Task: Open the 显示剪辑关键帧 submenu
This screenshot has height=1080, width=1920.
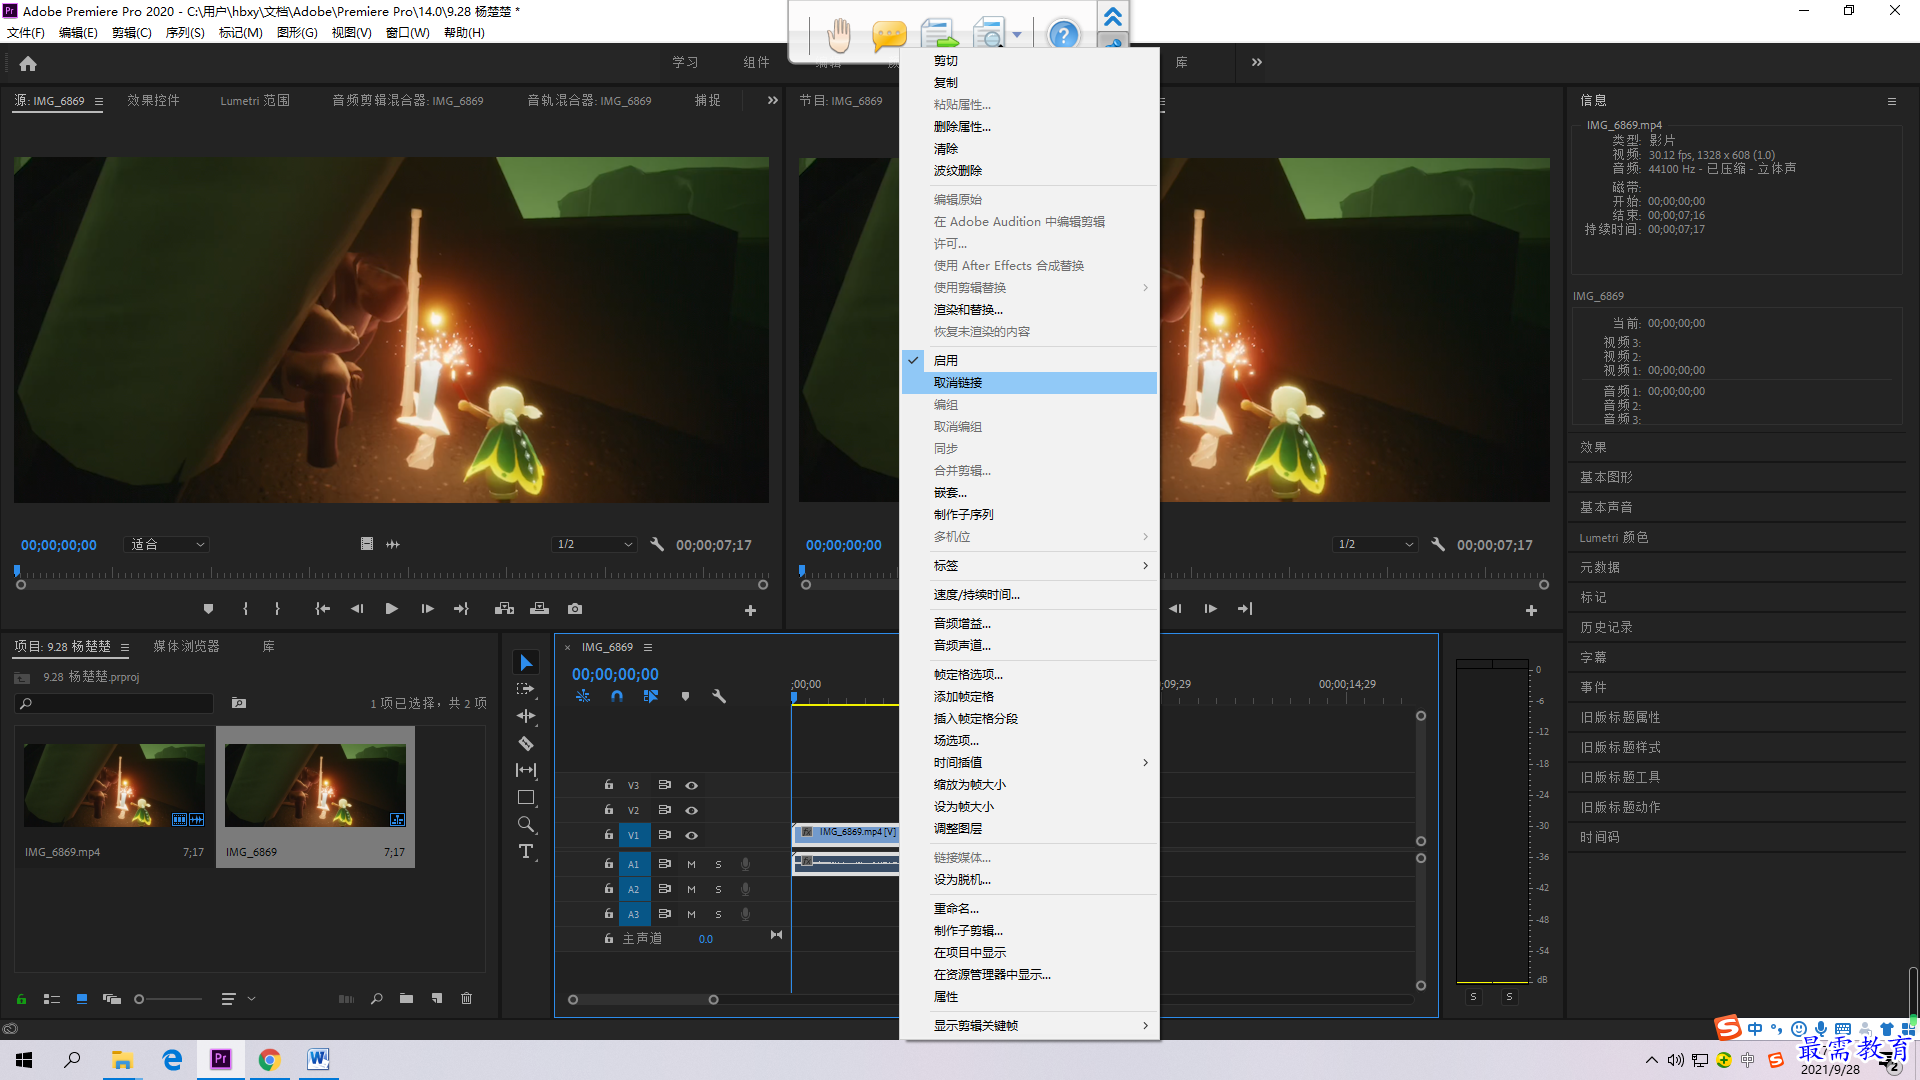Action: (x=1030, y=1026)
